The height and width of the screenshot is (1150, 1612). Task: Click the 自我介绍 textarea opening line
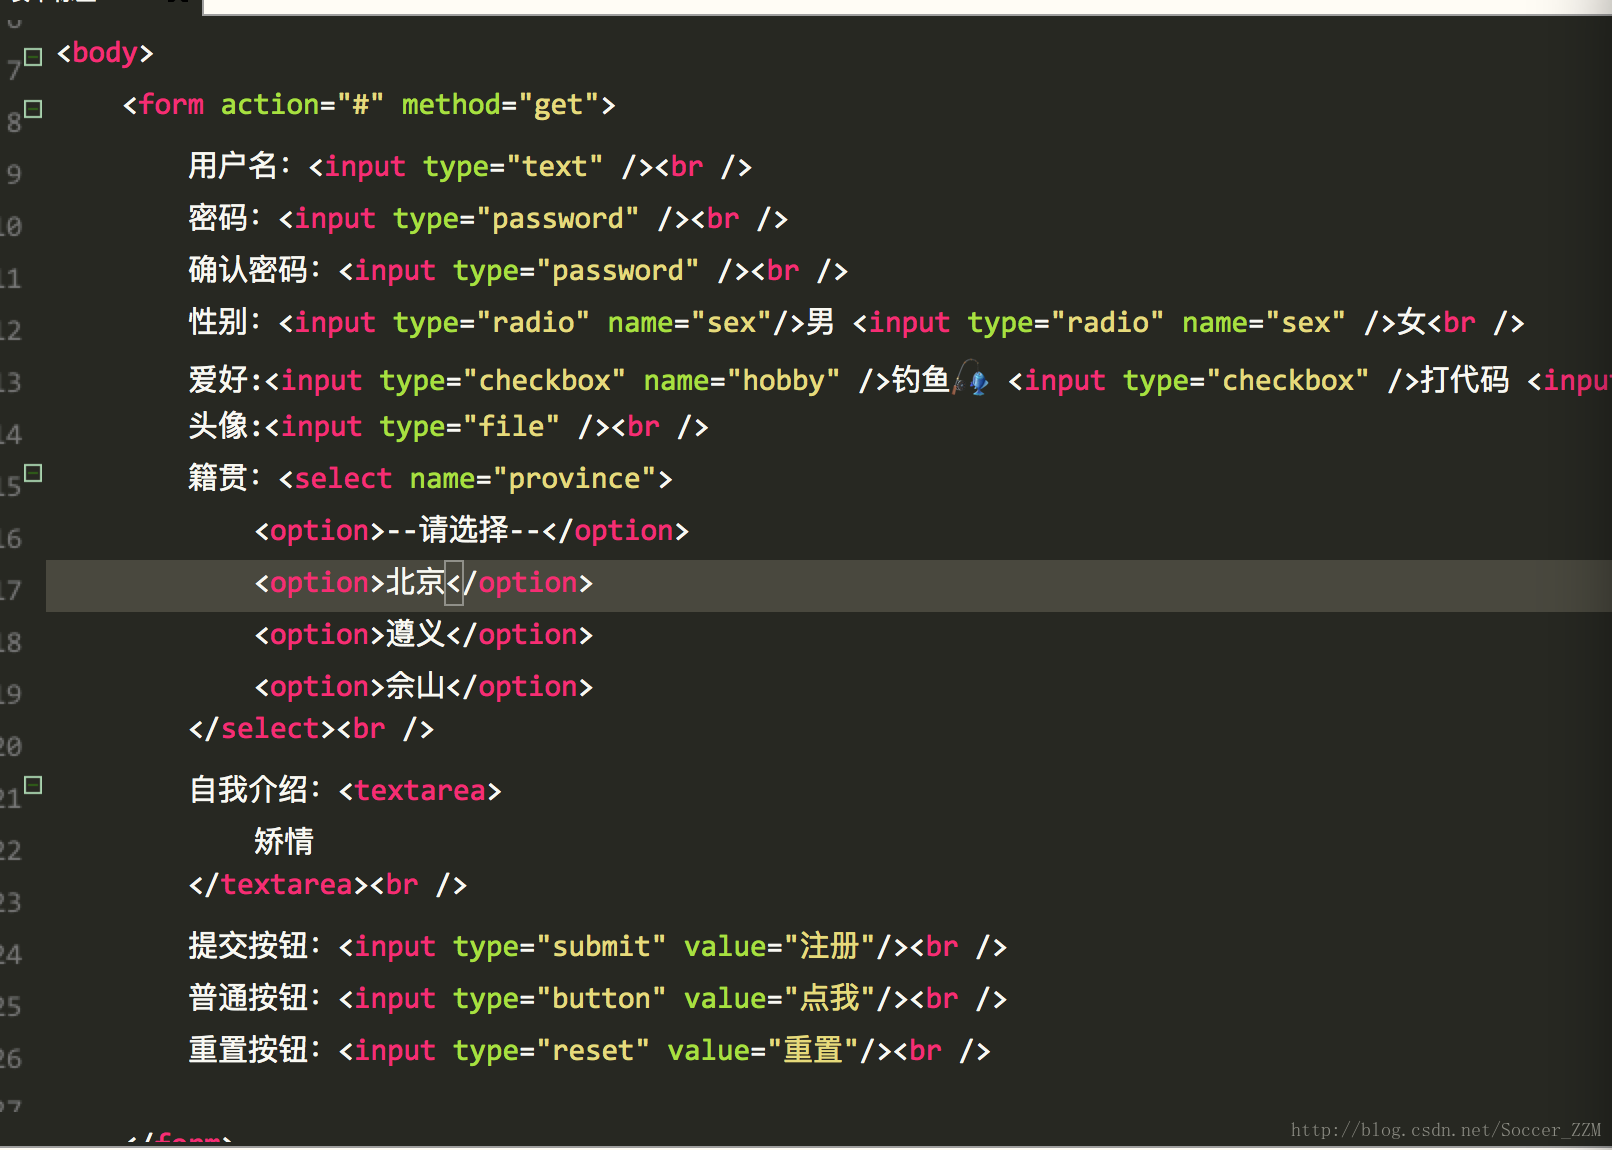tap(345, 790)
